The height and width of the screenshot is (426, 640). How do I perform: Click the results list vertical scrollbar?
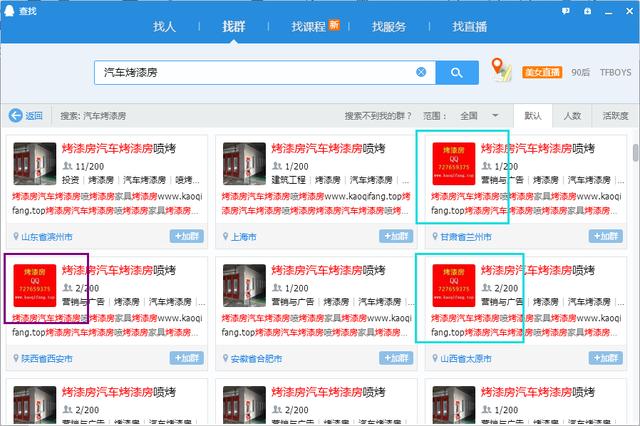[x=636, y=153]
